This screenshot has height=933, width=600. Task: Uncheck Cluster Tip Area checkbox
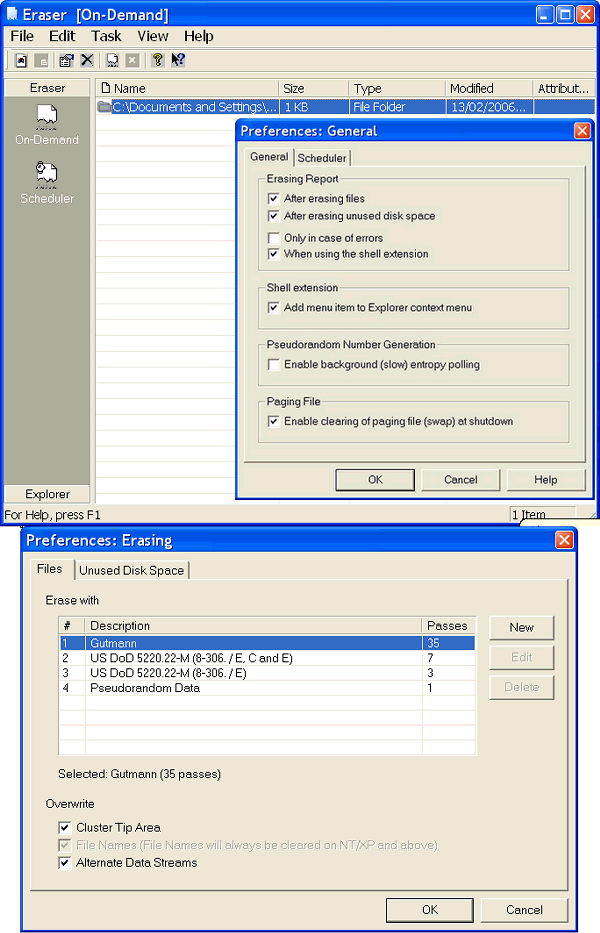click(x=65, y=828)
